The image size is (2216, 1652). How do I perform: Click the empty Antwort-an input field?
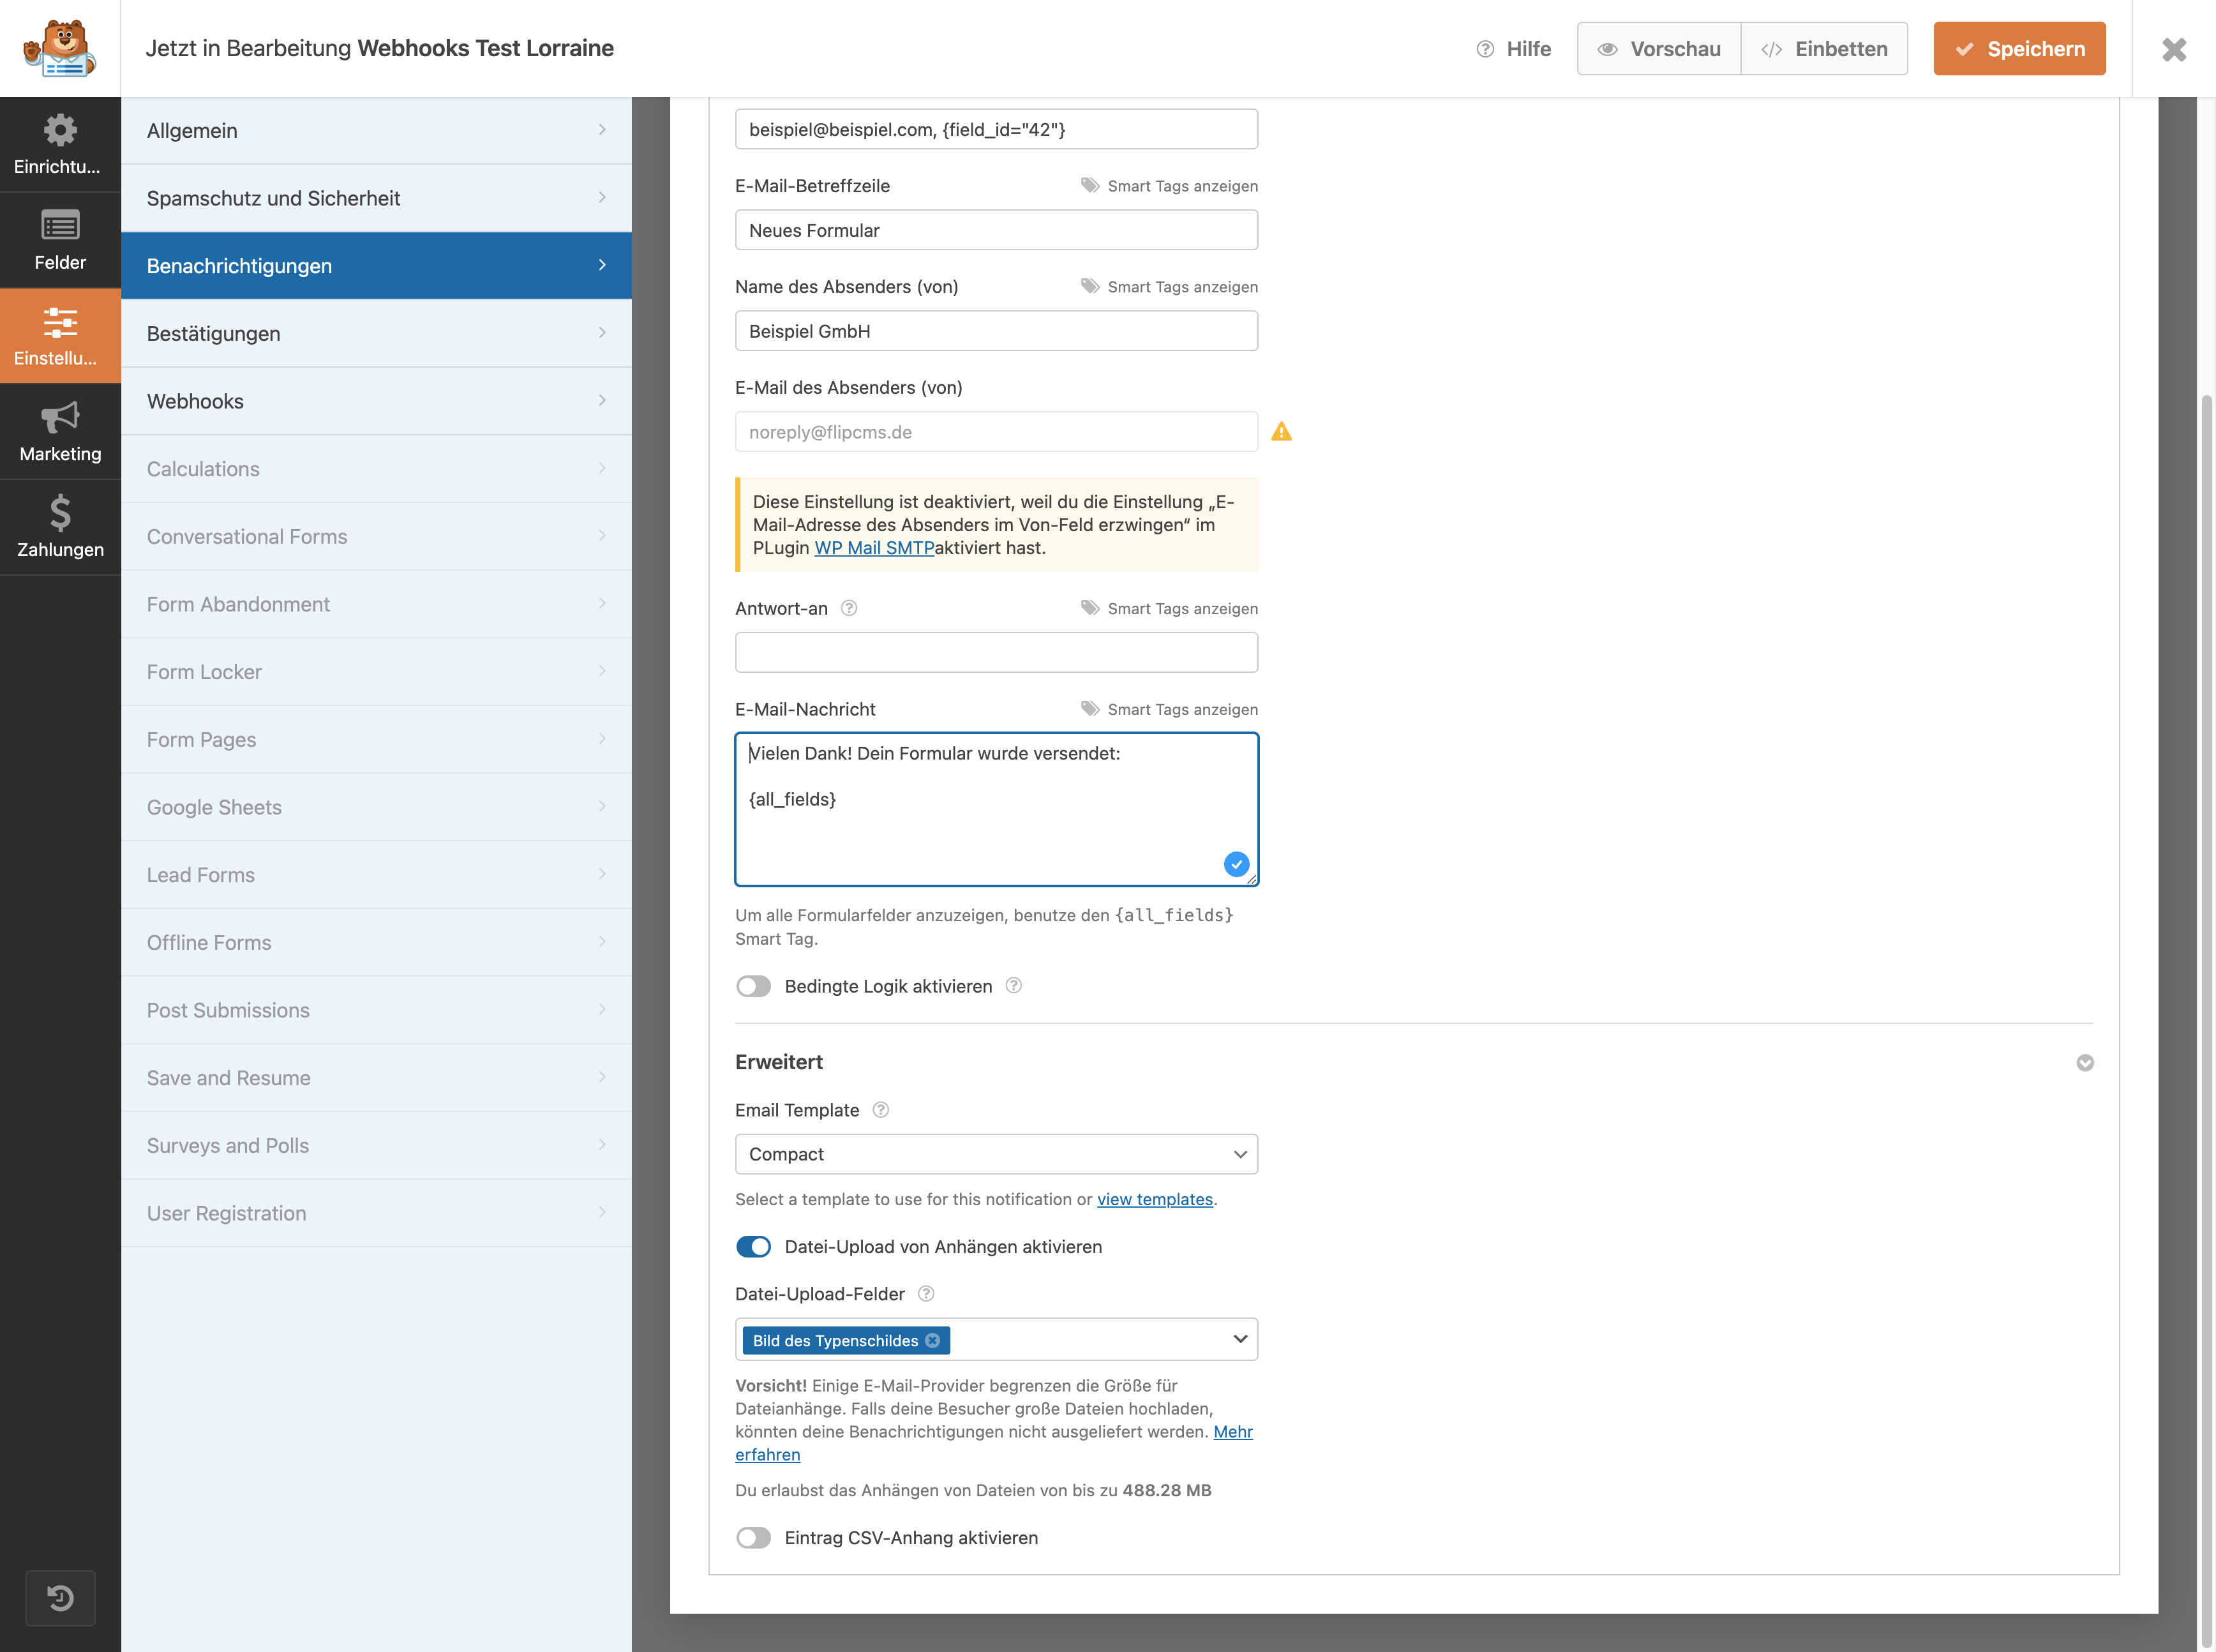click(996, 652)
